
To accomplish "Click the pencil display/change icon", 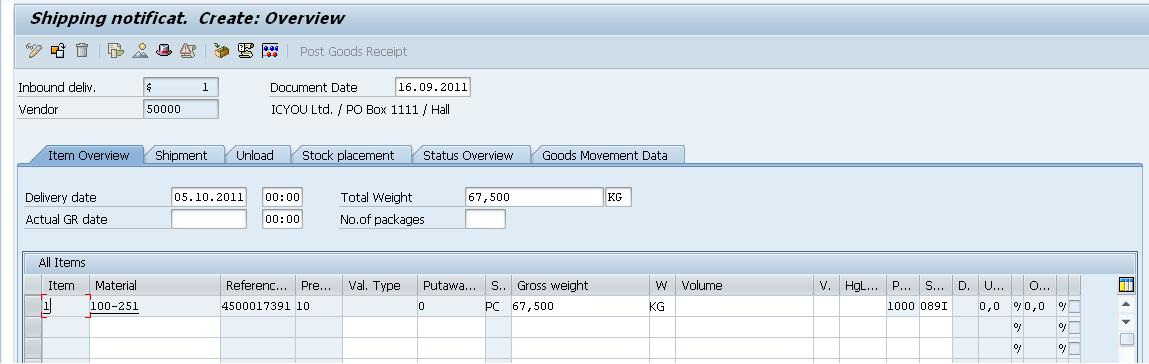I will [x=34, y=51].
